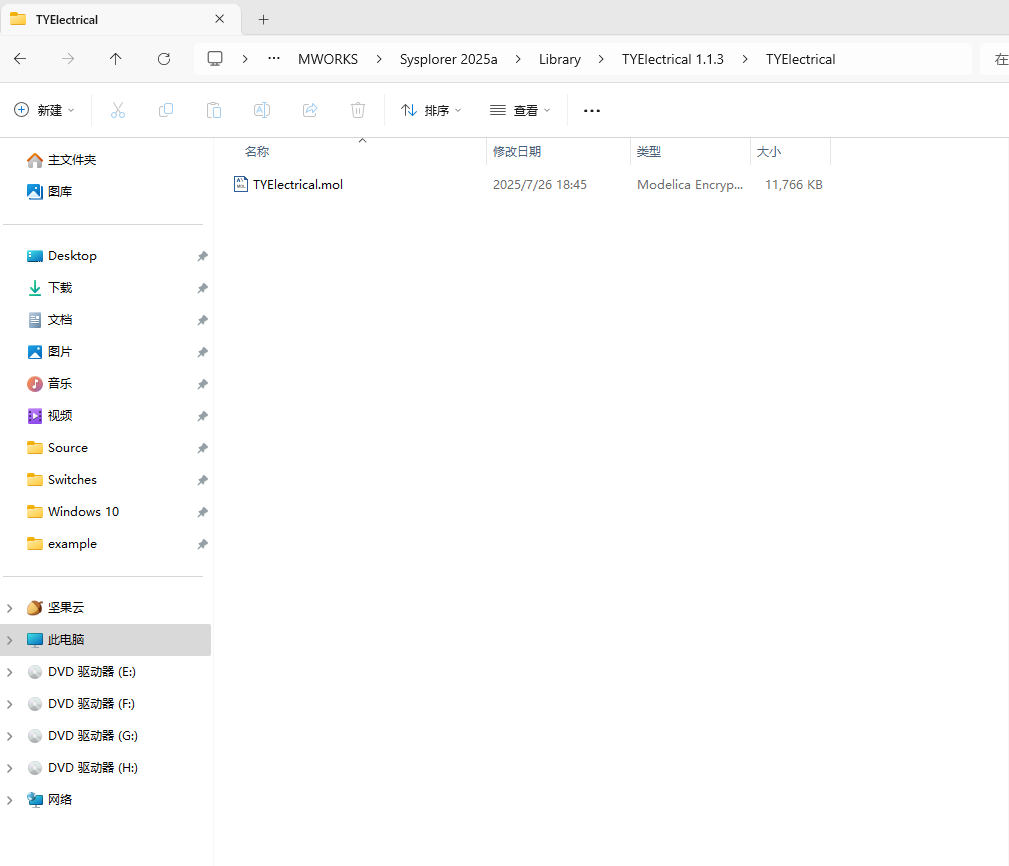Go up one folder level
1009x866 pixels.
(116, 59)
